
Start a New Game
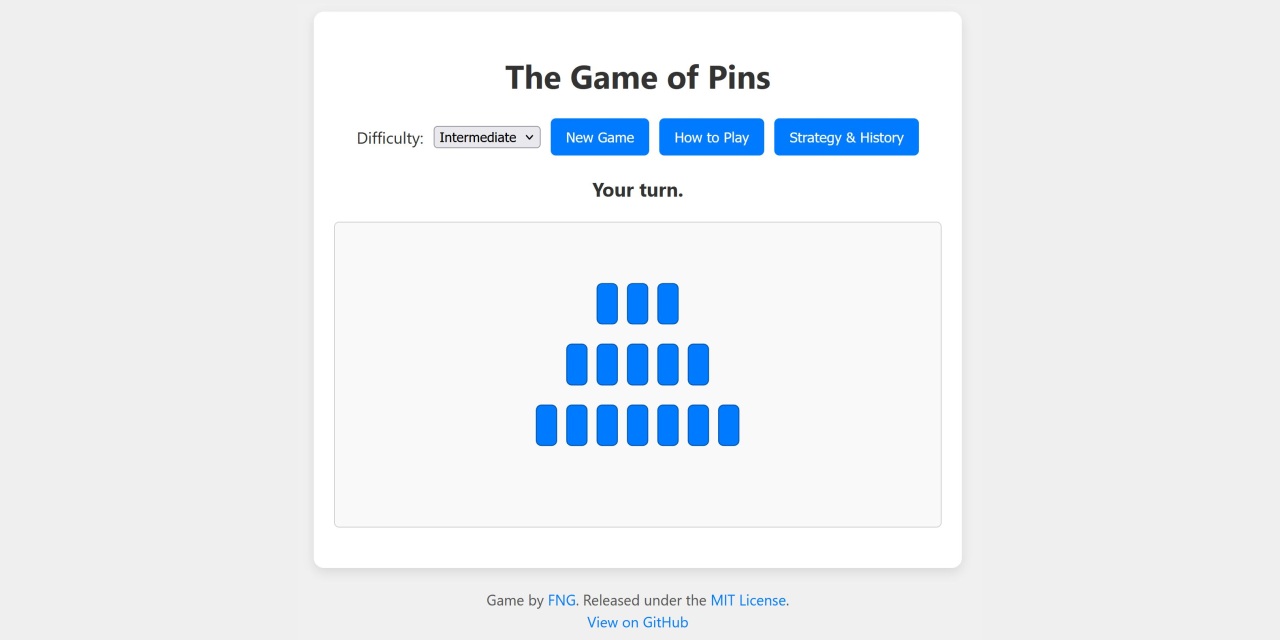click(x=599, y=137)
